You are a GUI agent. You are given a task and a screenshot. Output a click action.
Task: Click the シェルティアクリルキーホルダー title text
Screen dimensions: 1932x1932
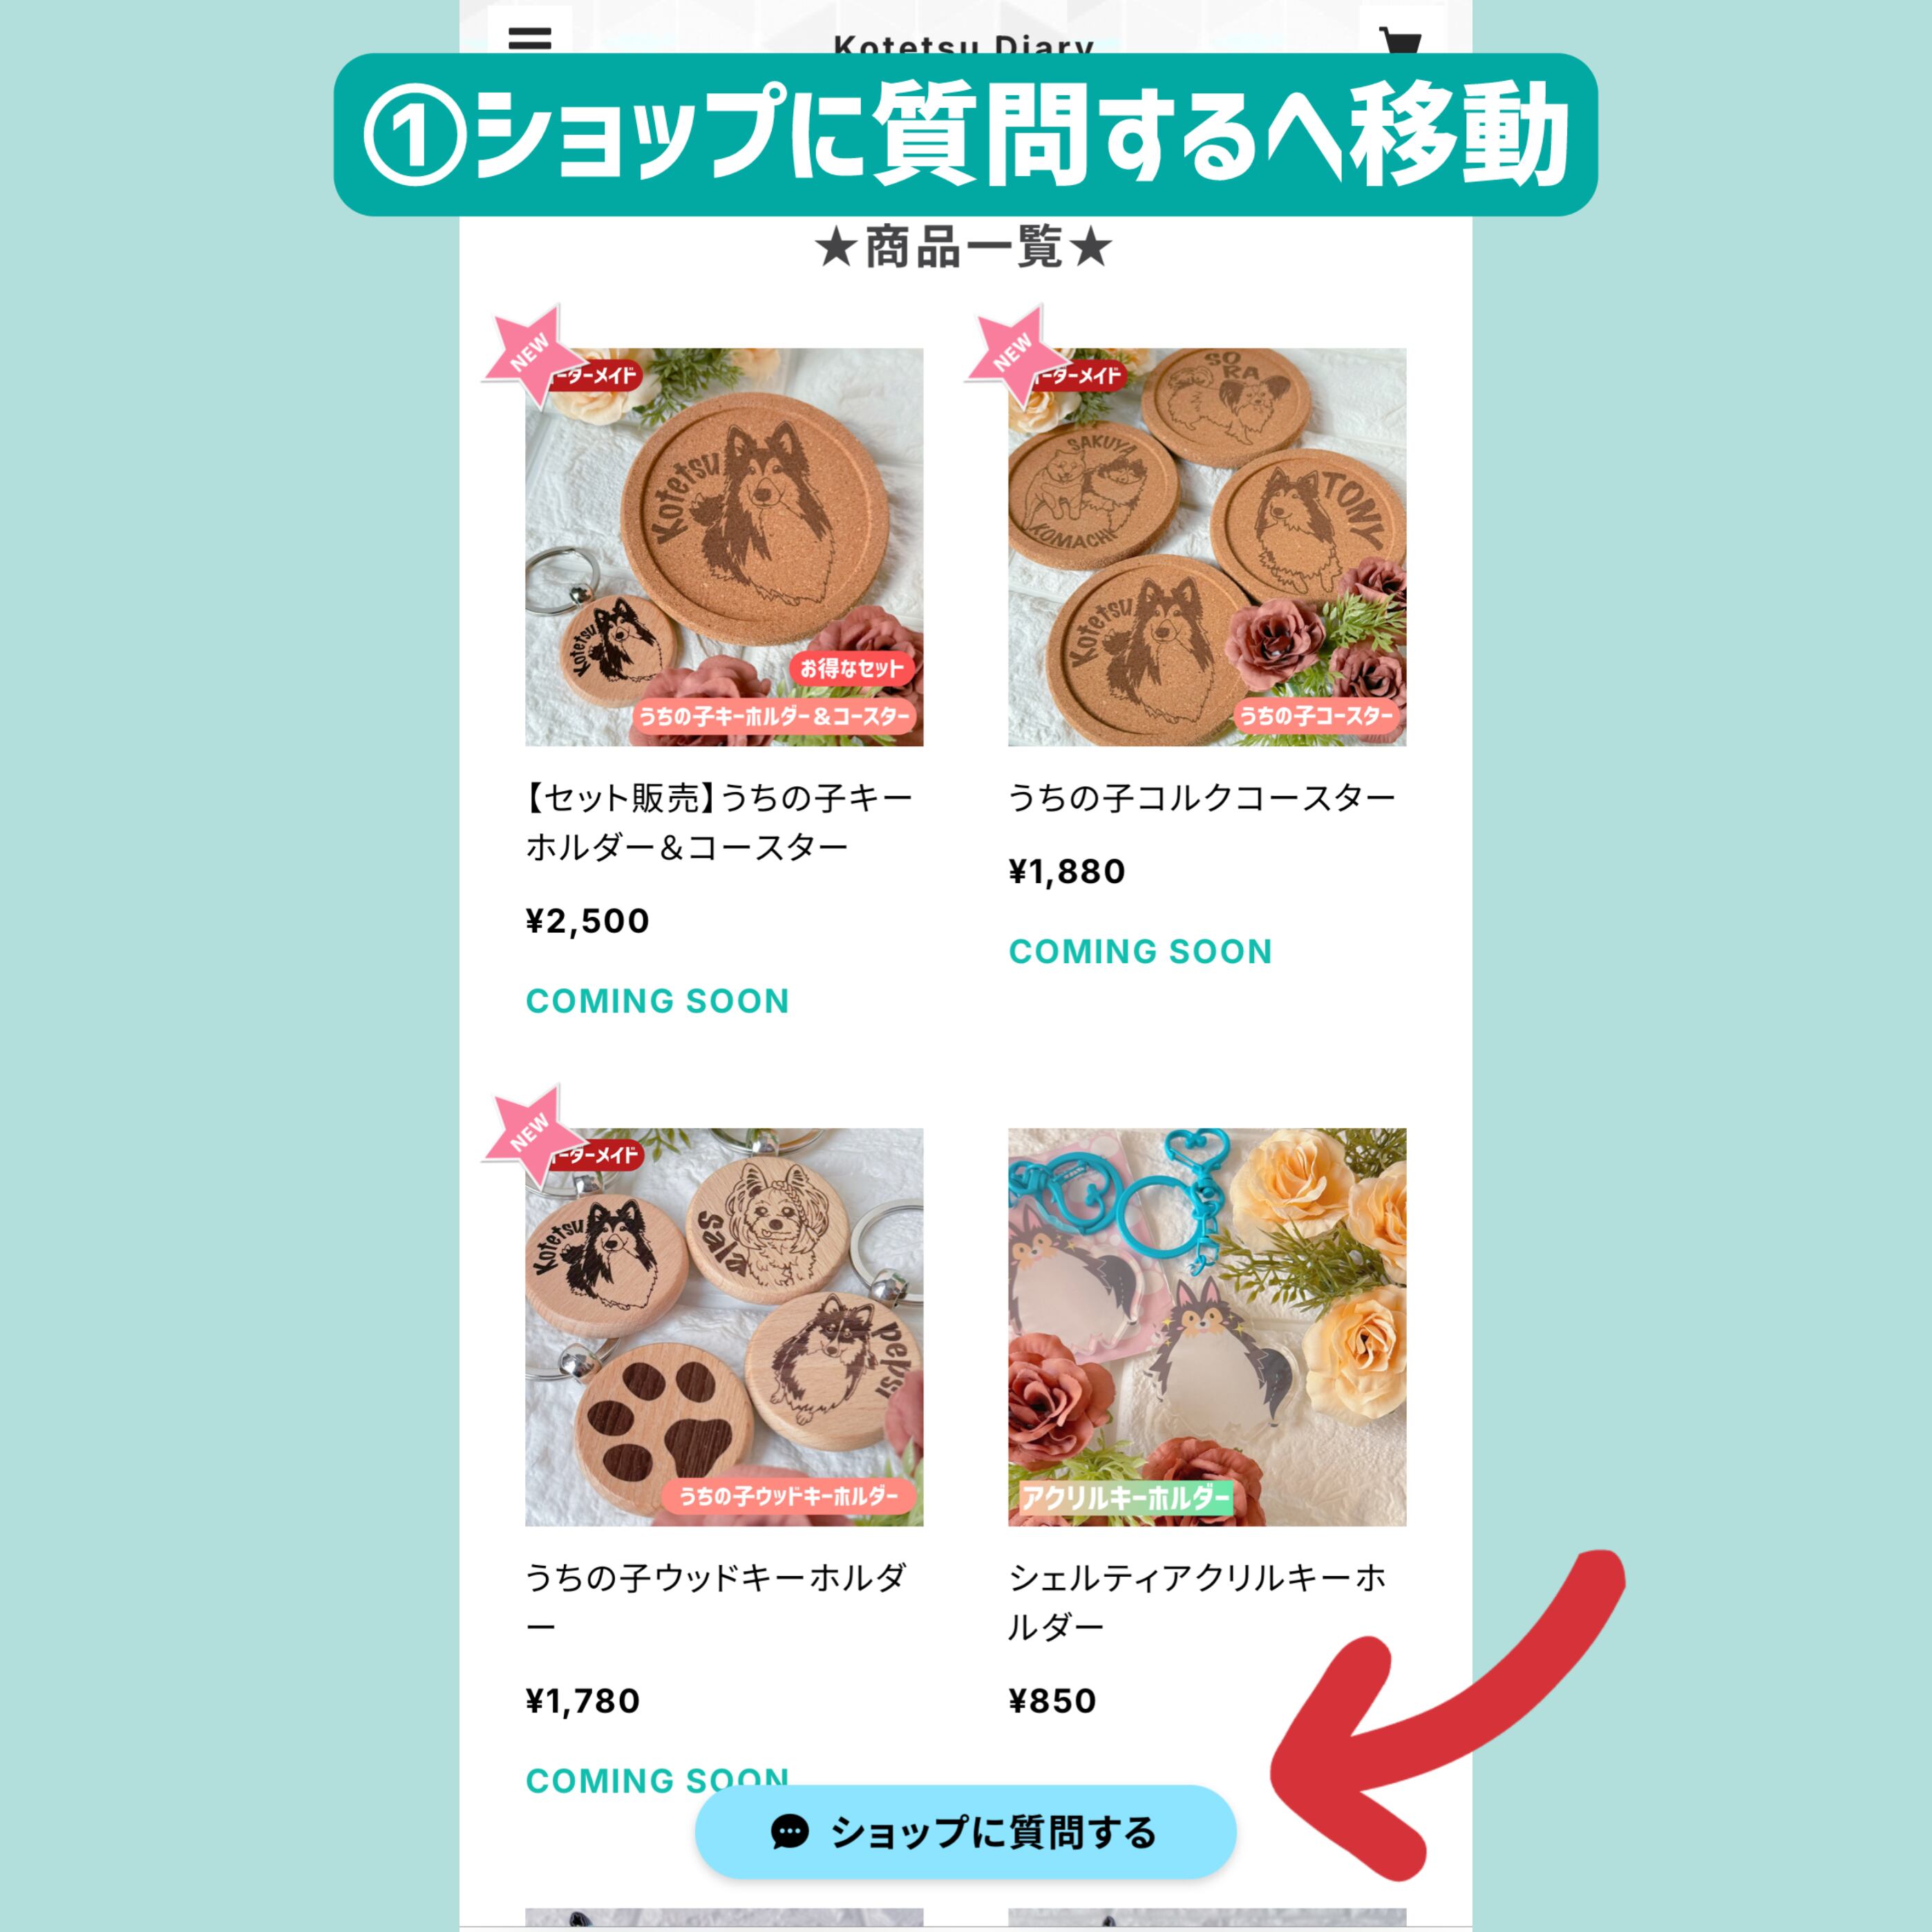pyautogui.click(x=1198, y=1602)
